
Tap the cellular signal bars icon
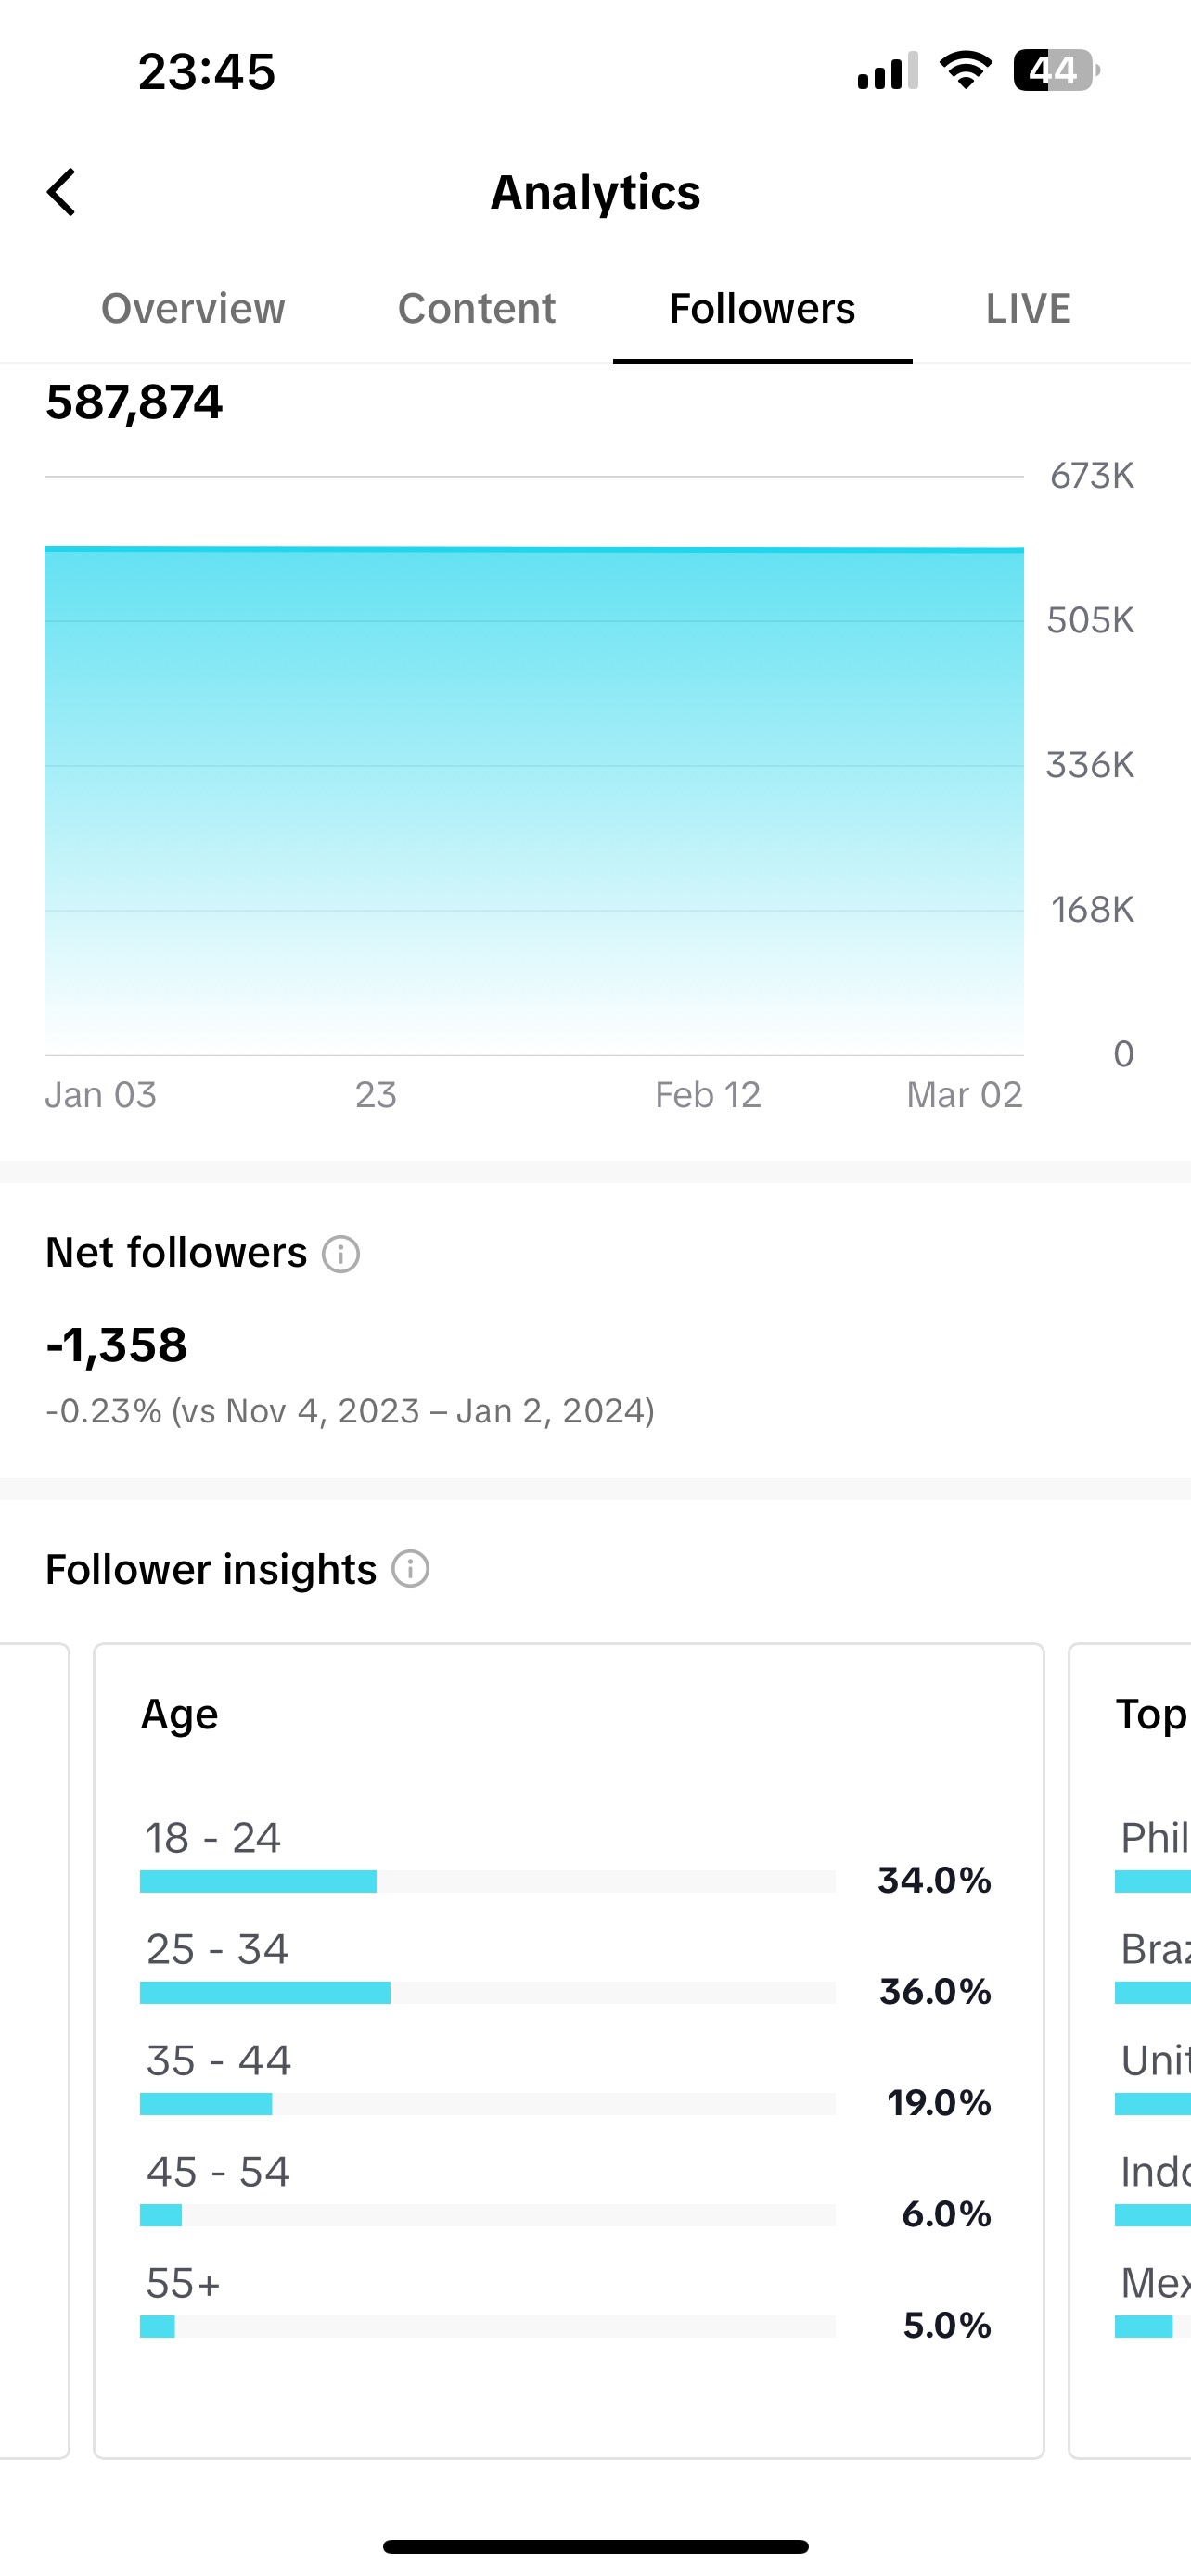click(888, 71)
